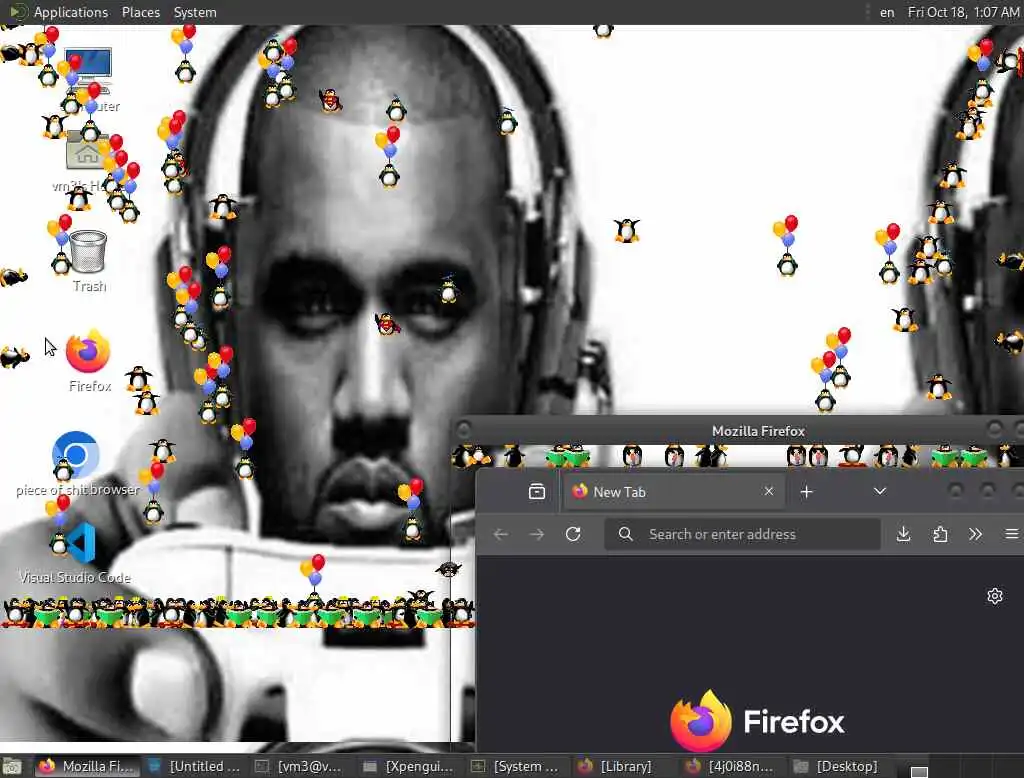Close the New Tab tab
Screen dimensions: 1024x778
tap(769, 491)
